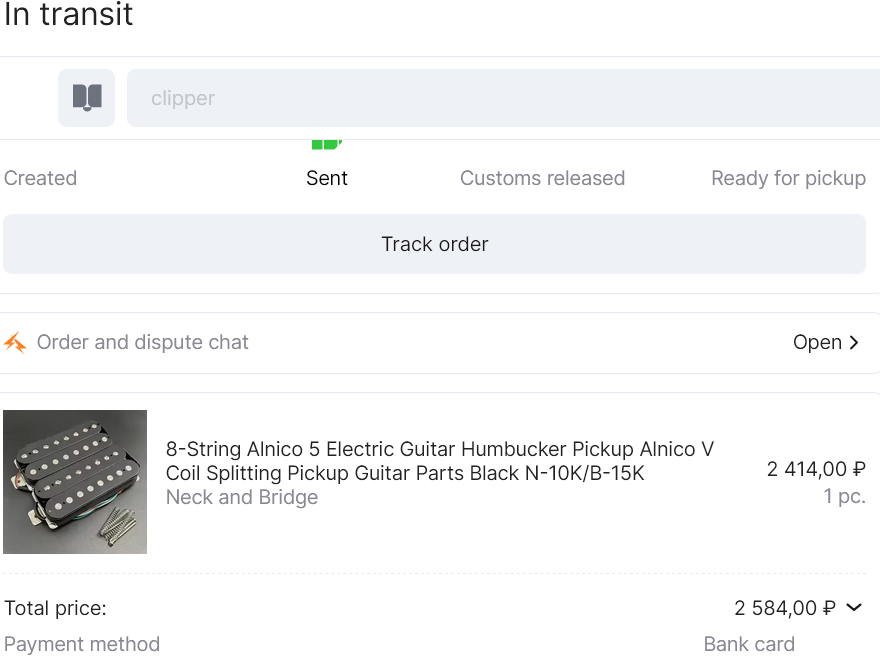Click the Open link for chat

(x=817, y=342)
